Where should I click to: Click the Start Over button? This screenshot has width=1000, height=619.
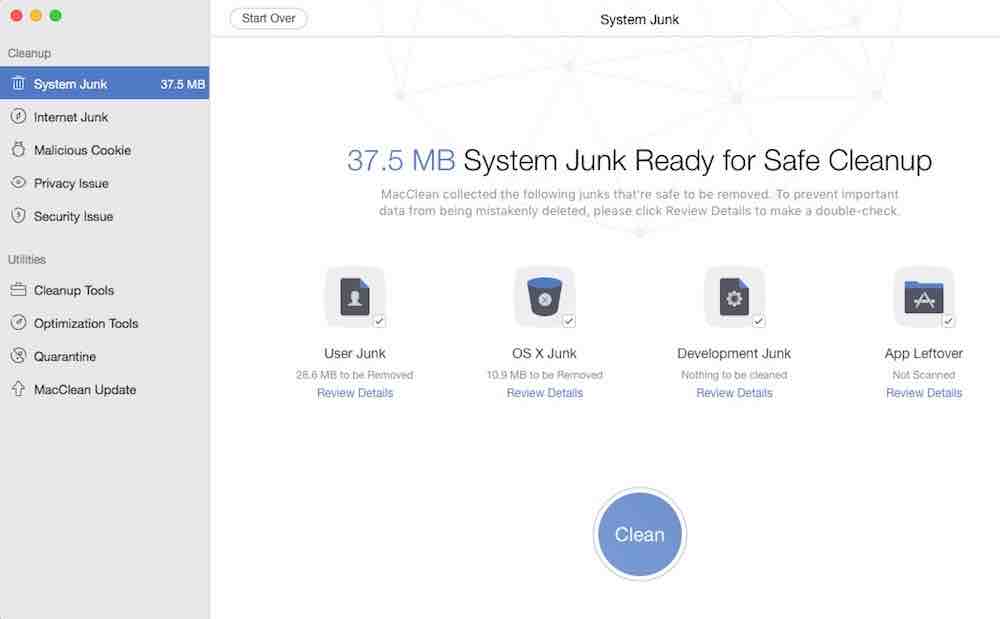click(268, 18)
